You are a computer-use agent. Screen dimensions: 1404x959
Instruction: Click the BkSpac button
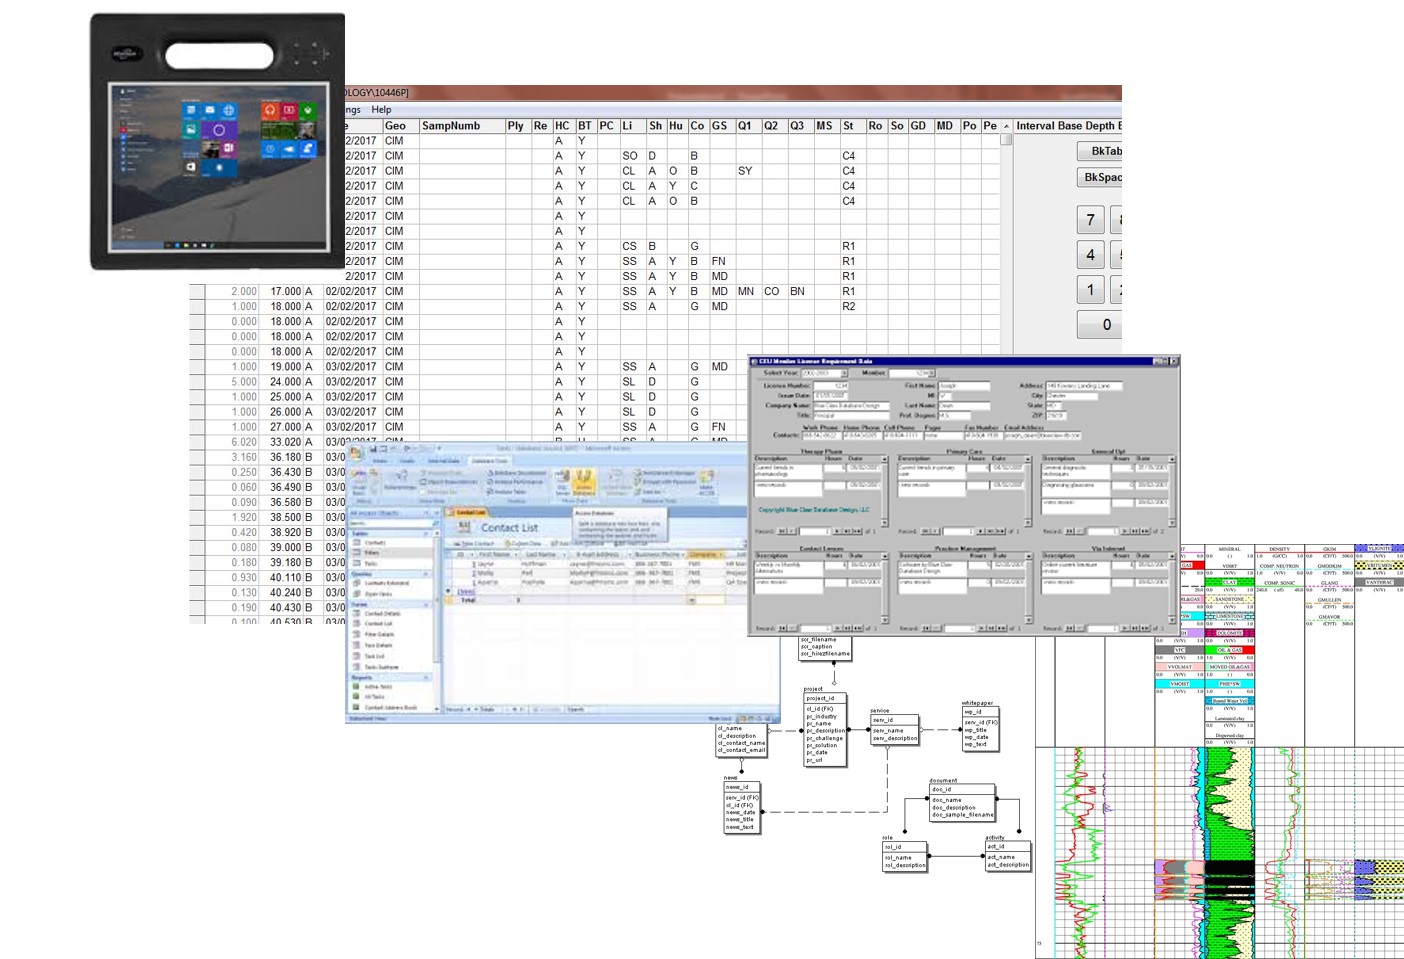point(1101,177)
